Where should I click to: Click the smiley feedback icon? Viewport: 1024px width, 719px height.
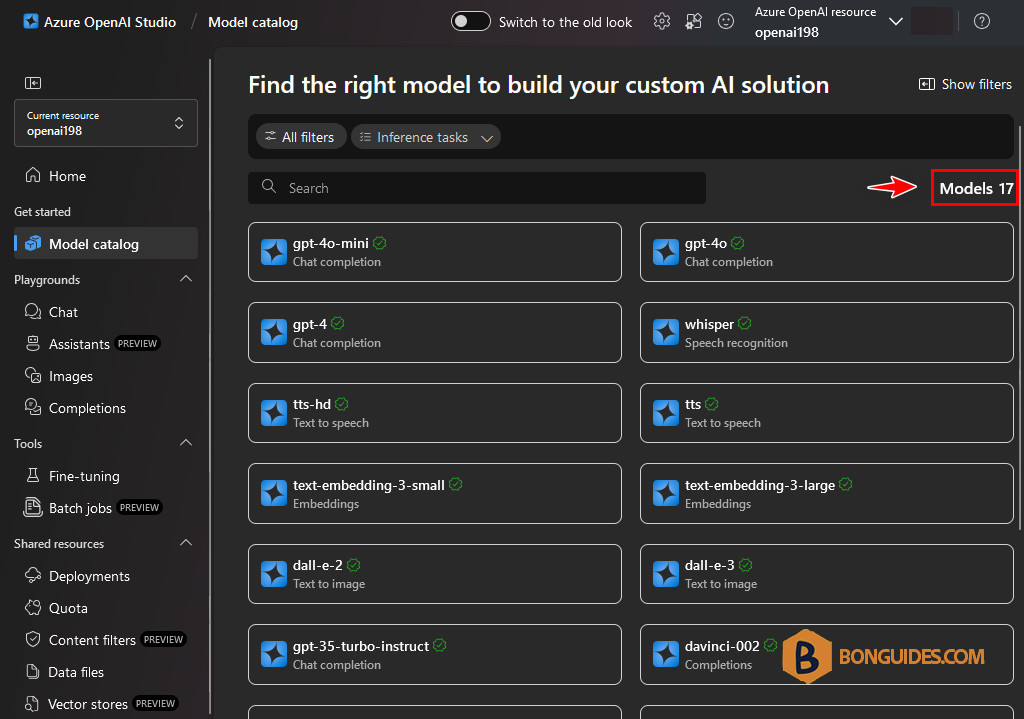pyautogui.click(x=726, y=22)
